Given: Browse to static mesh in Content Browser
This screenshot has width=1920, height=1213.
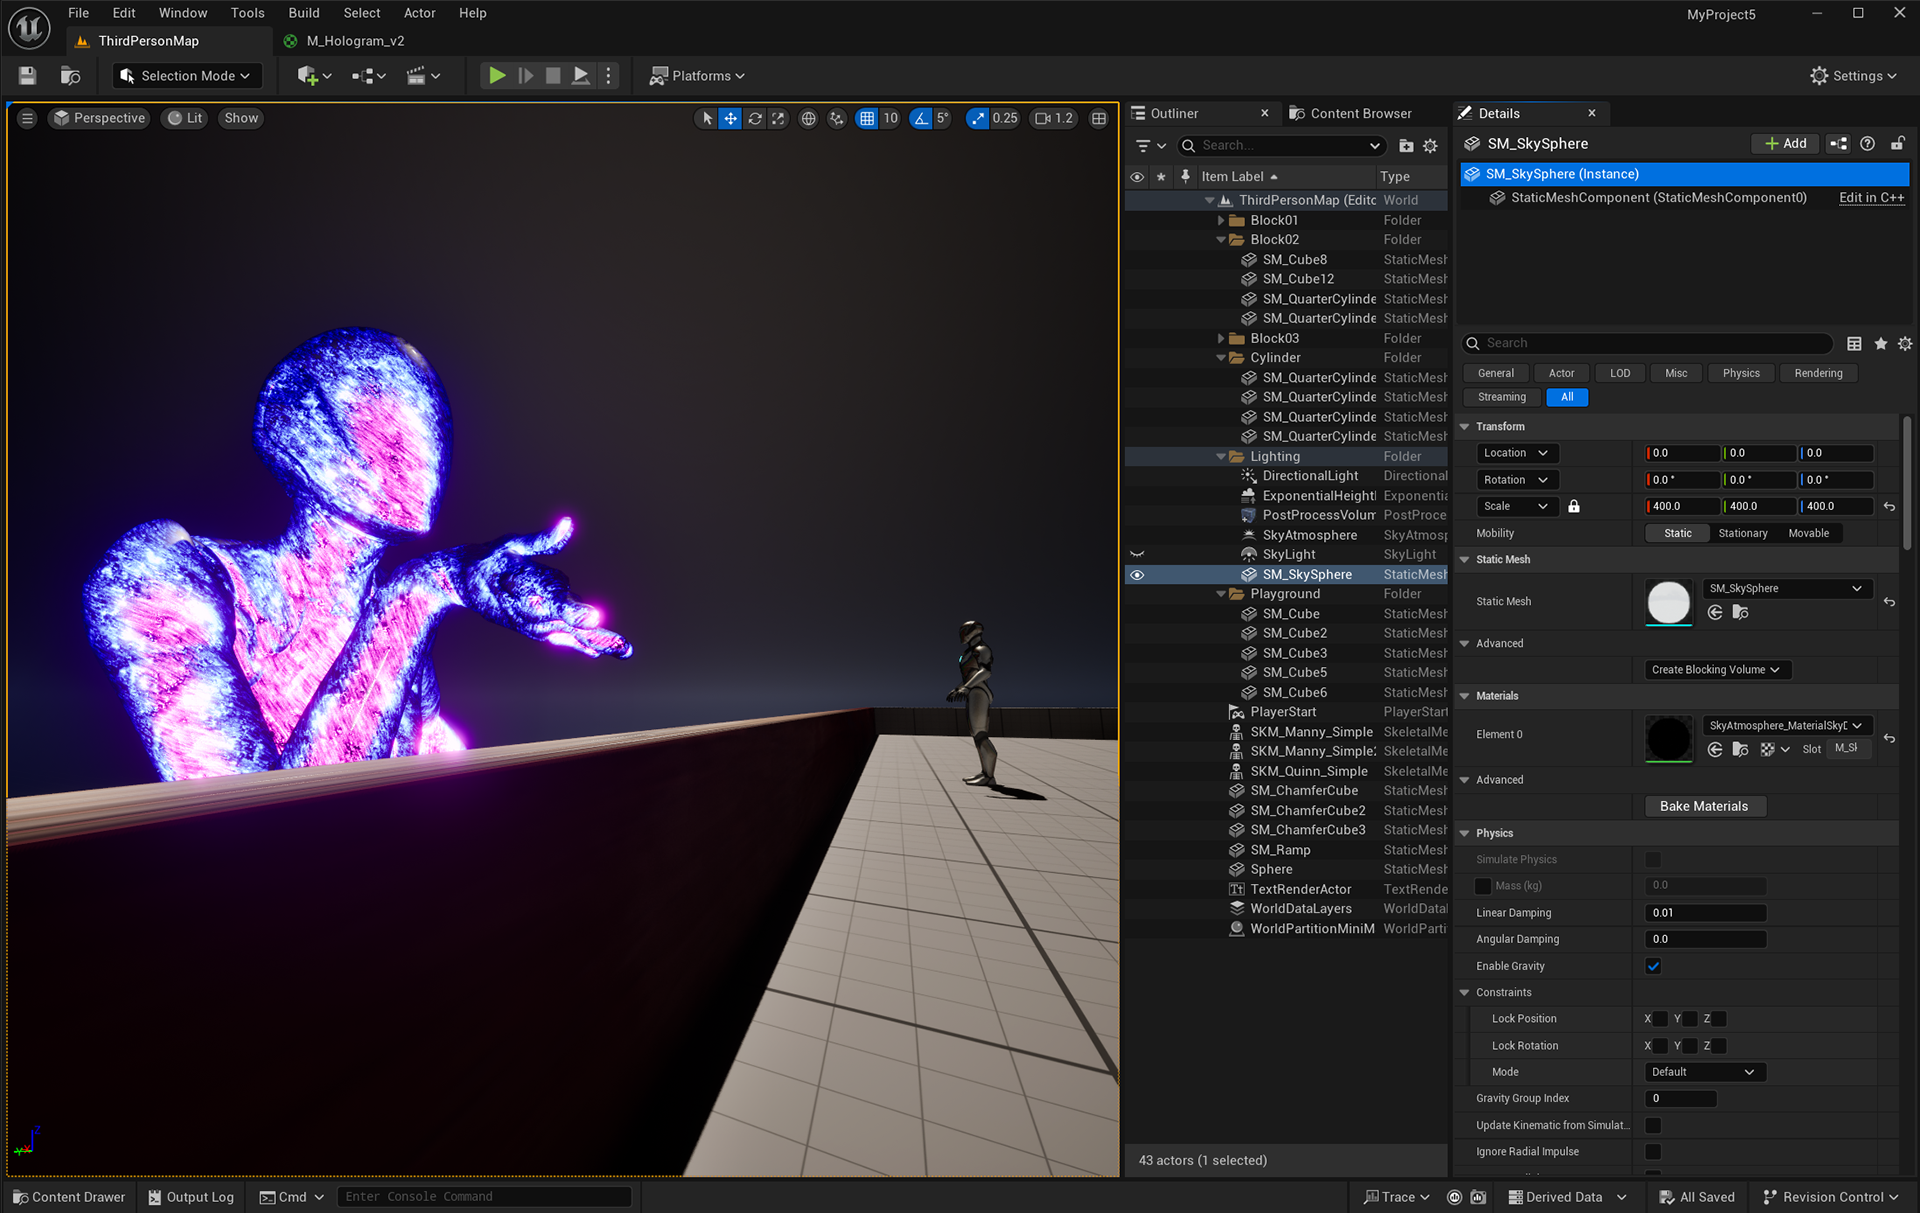Looking at the screenshot, I should click(x=1740, y=612).
